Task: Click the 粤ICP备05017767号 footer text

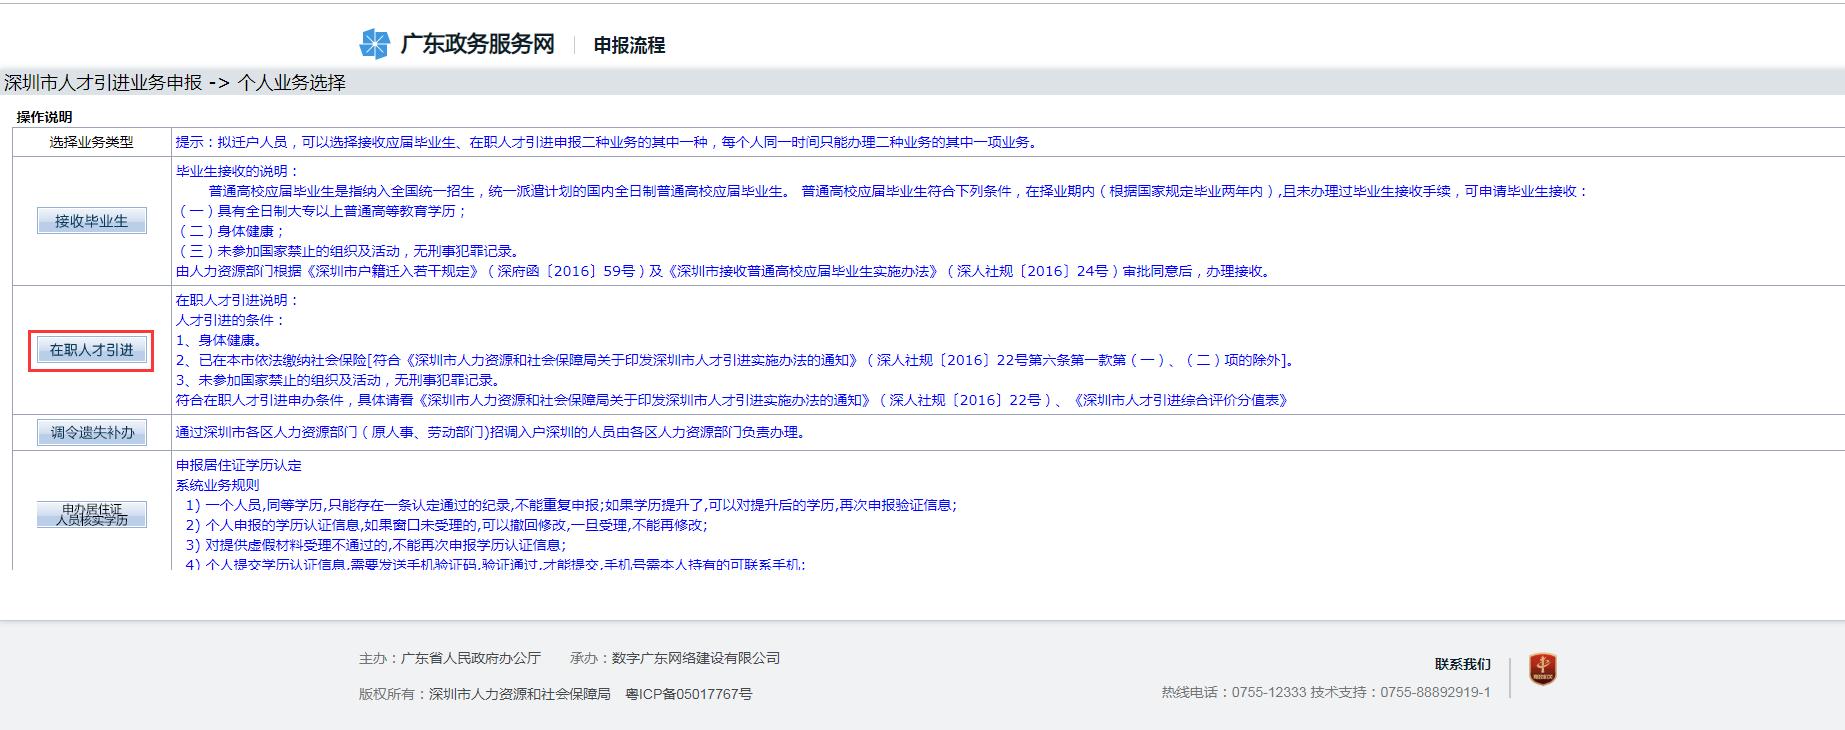Action: tap(689, 694)
